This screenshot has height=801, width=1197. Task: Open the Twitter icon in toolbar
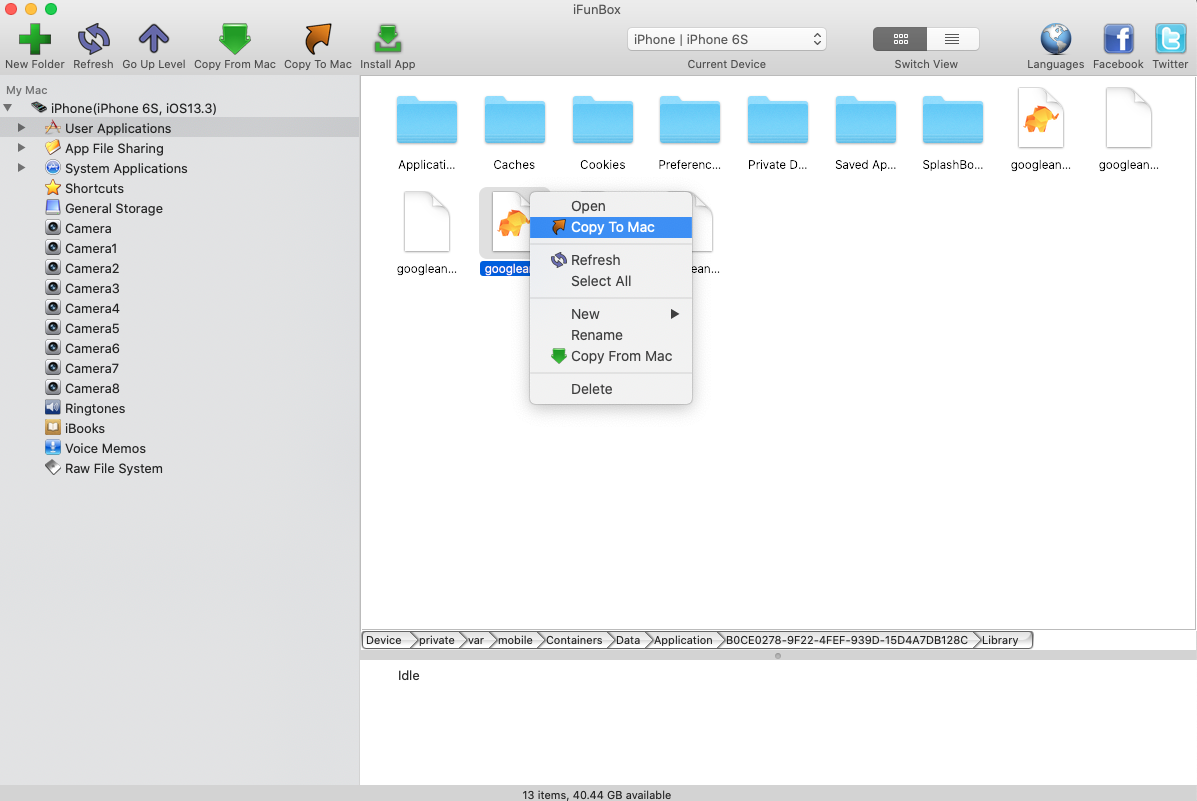[1170, 39]
